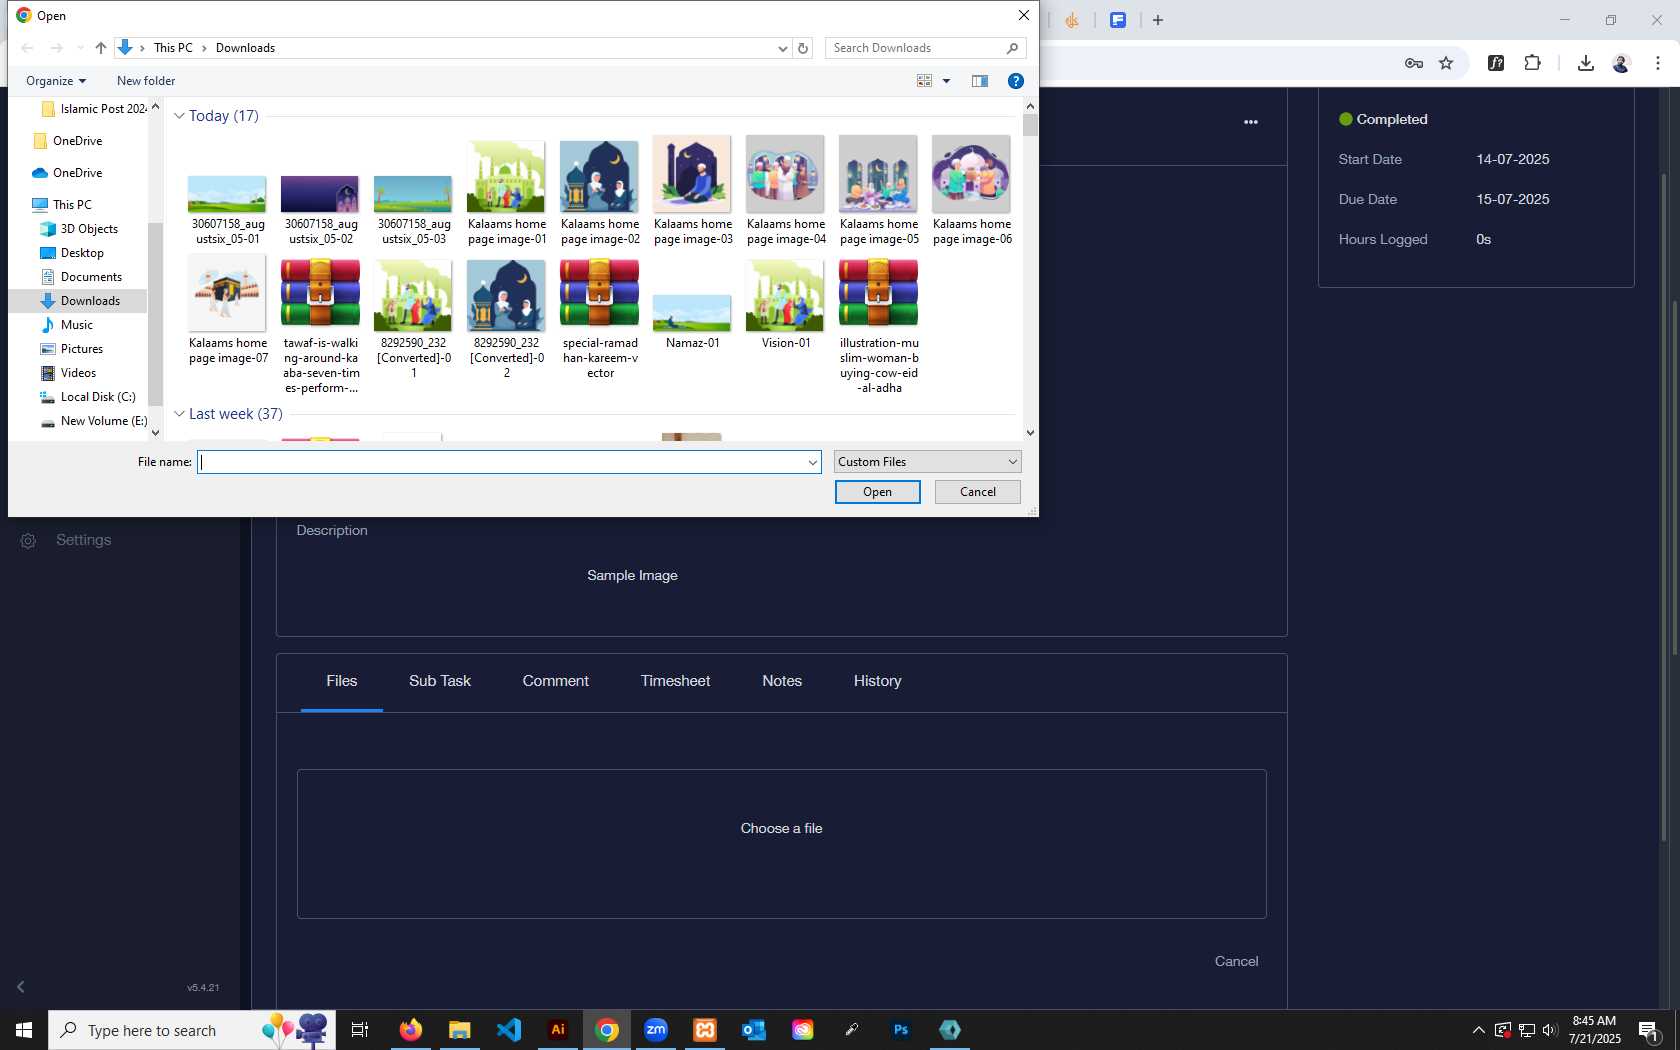The height and width of the screenshot is (1050, 1680).
Task: Collapse the app sidebar with chevron
Action: 21,987
